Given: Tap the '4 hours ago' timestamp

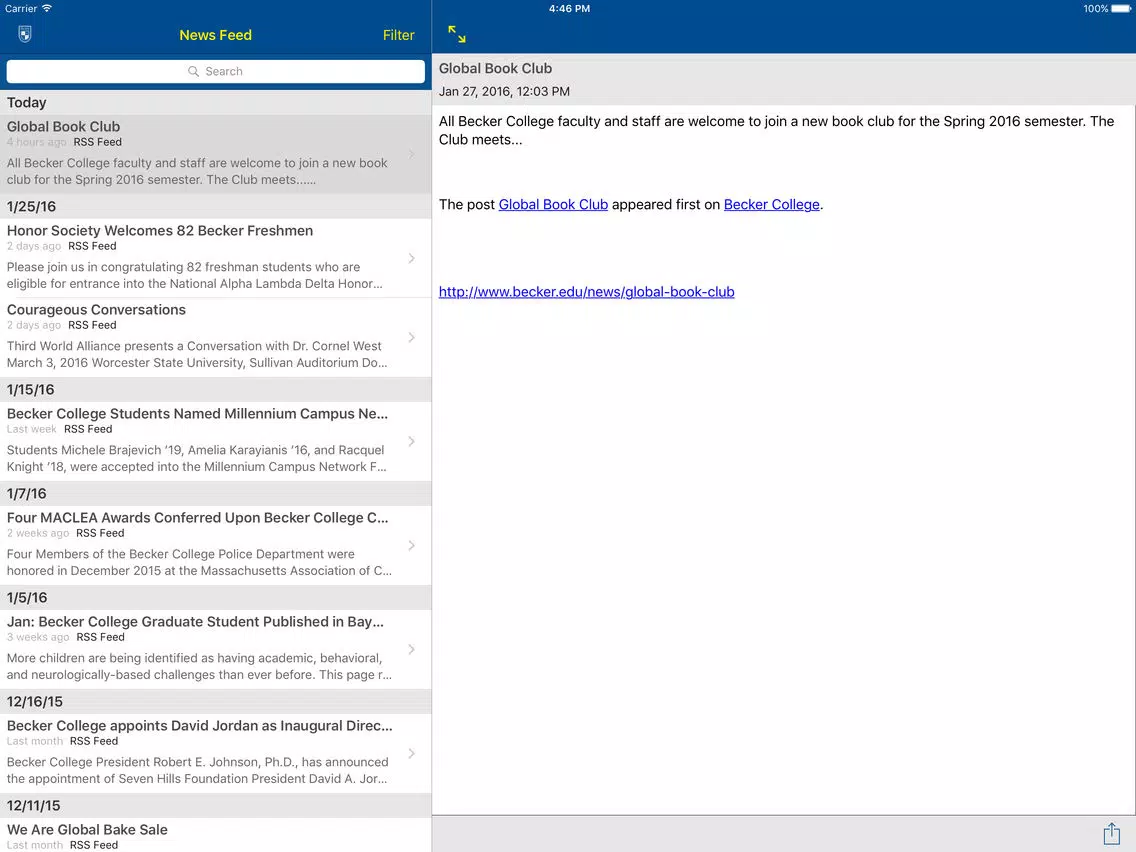Looking at the screenshot, I should tap(36, 142).
